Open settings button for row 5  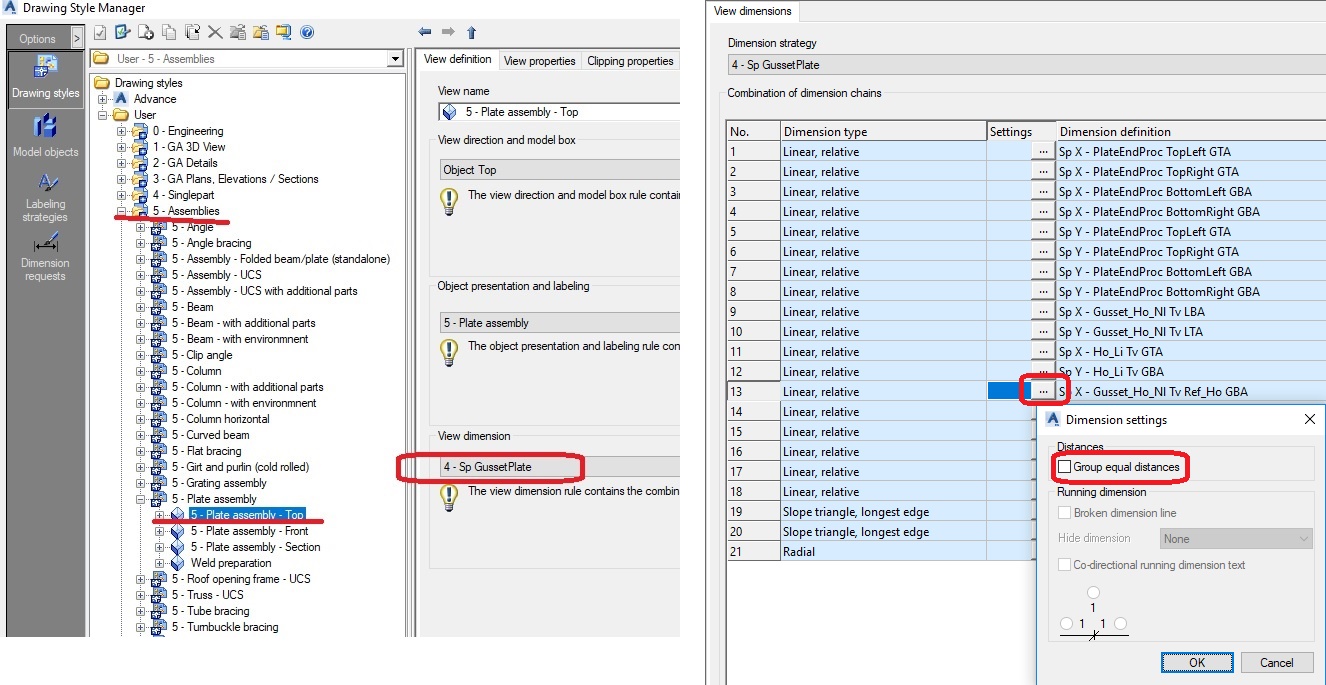coord(1043,231)
